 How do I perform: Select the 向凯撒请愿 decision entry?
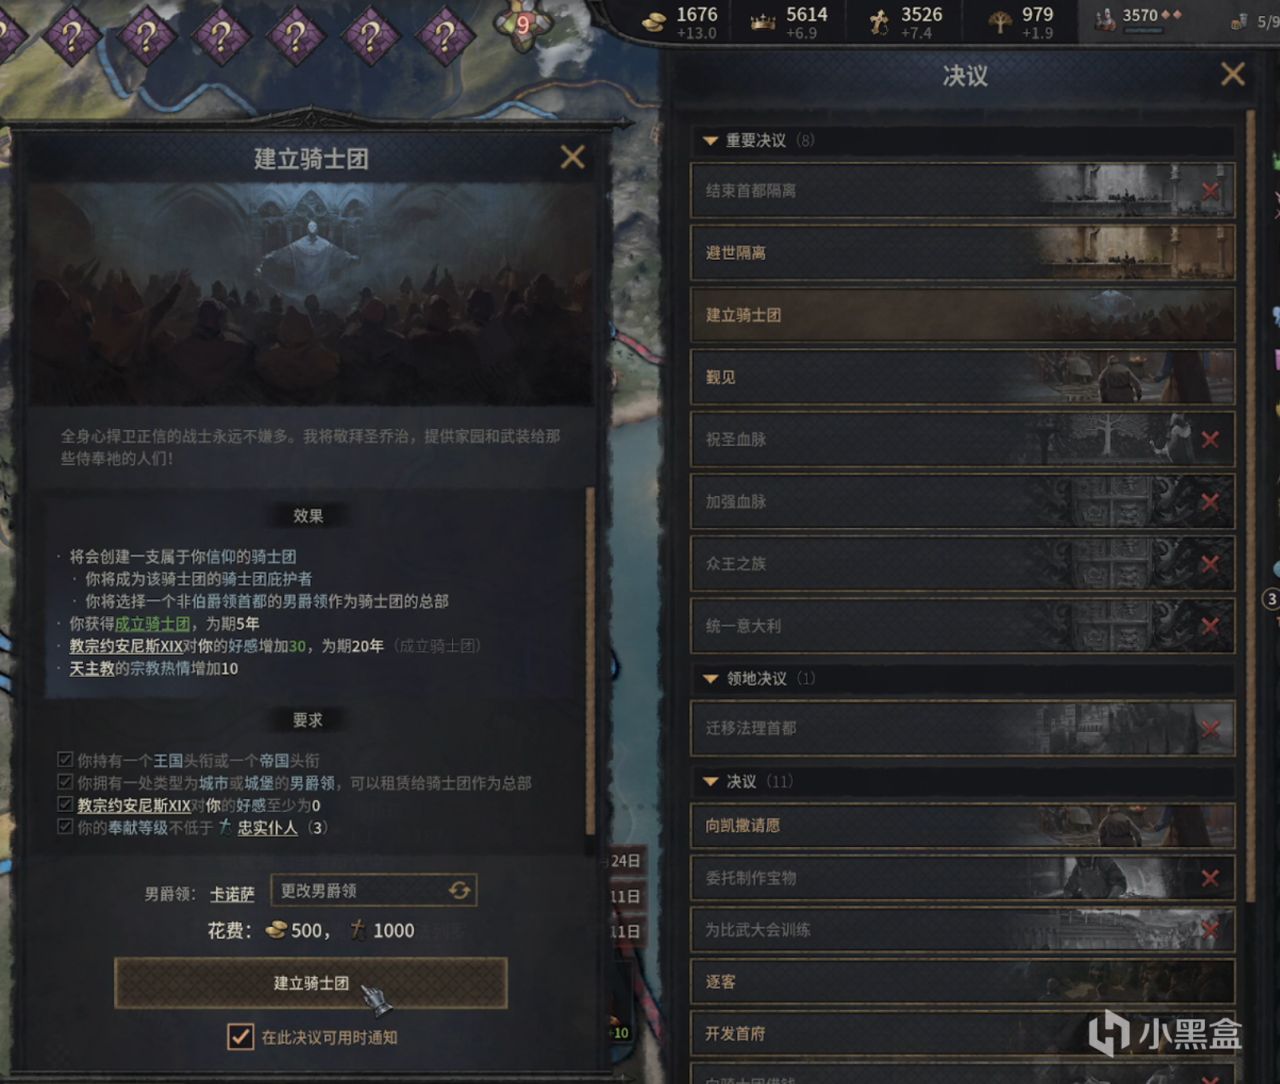962,826
